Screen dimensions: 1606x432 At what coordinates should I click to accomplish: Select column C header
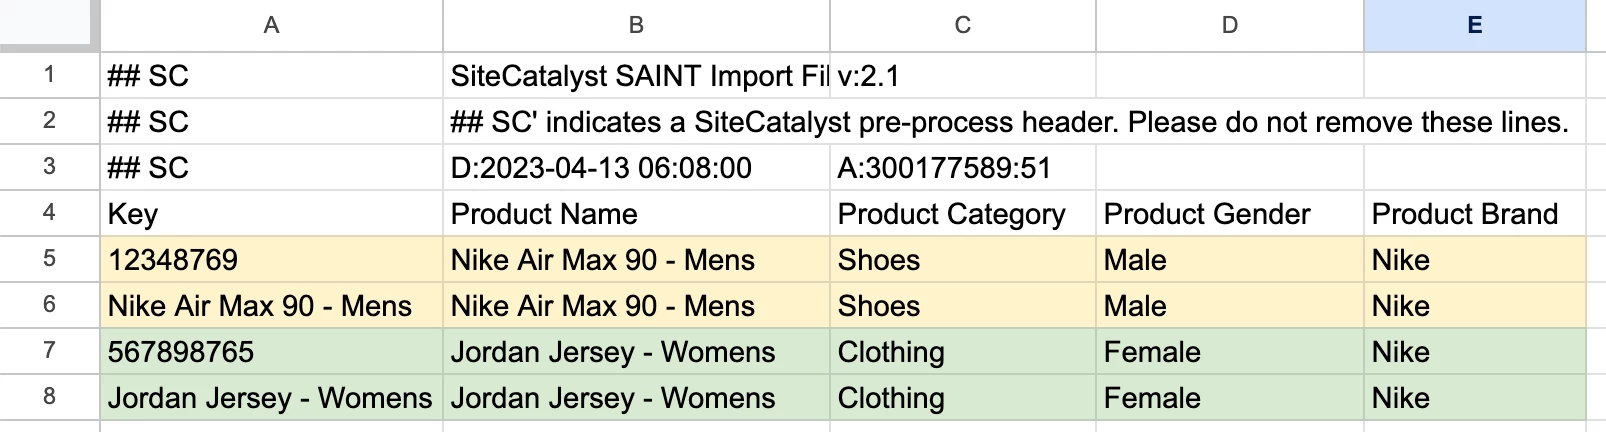(x=963, y=25)
